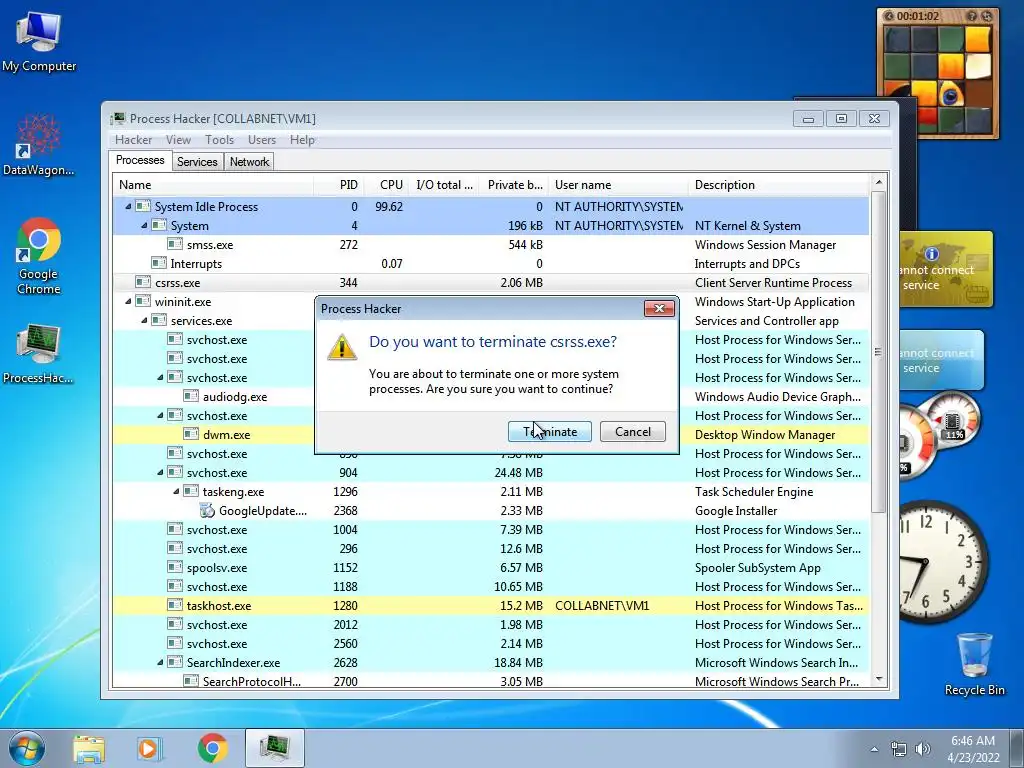Open the View menu
Image resolution: width=1024 pixels, height=768 pixels.
[x=178, y=140]
